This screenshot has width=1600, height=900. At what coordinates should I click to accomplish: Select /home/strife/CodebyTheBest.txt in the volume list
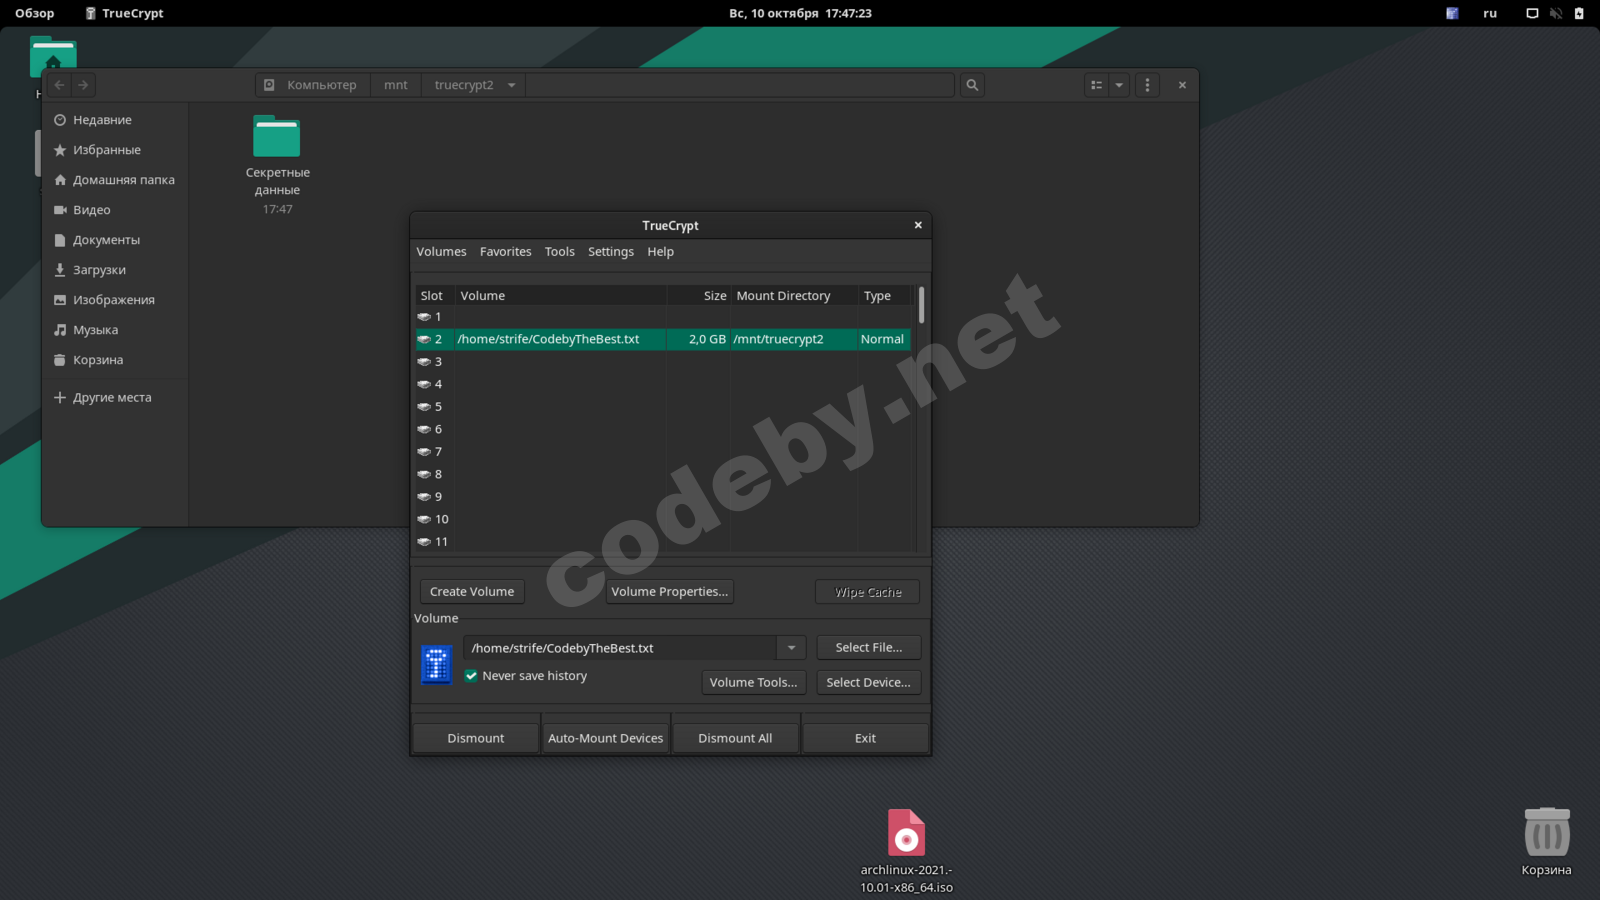(548, 339)
